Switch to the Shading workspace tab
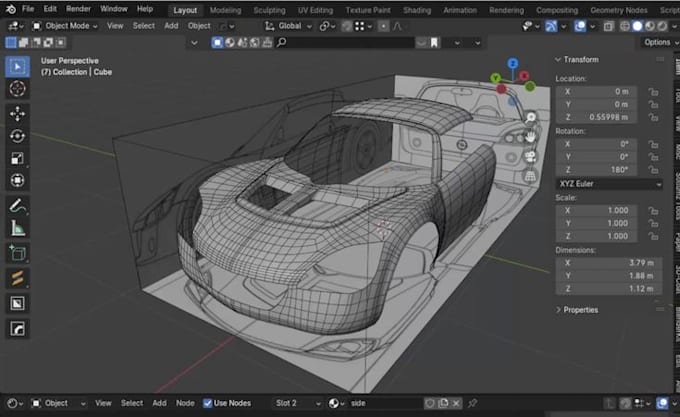 417,10
